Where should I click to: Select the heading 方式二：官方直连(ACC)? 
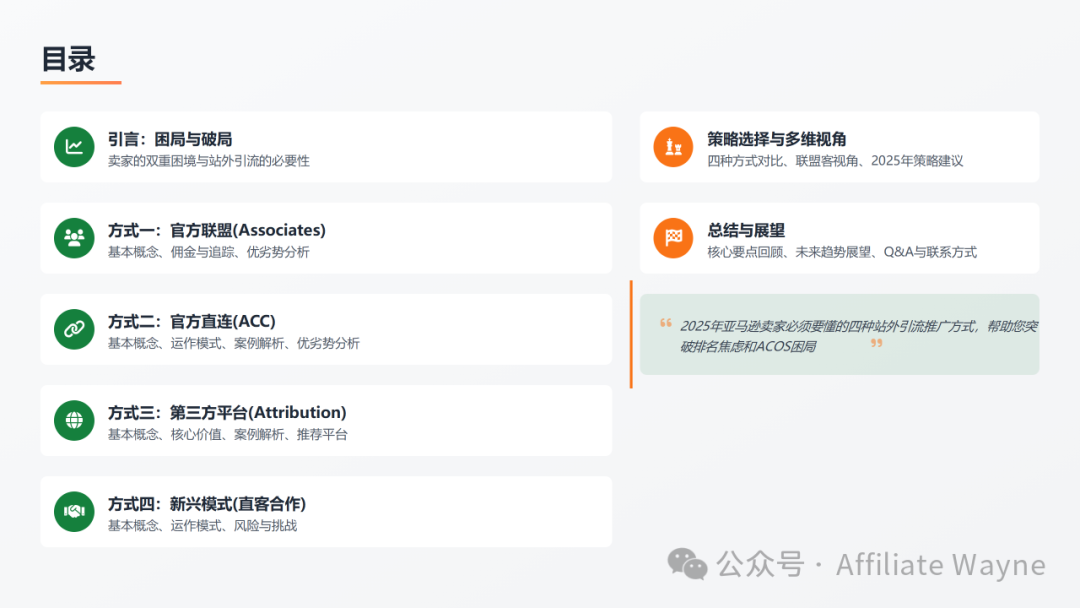pyautogui.click(x=191, y=322)
